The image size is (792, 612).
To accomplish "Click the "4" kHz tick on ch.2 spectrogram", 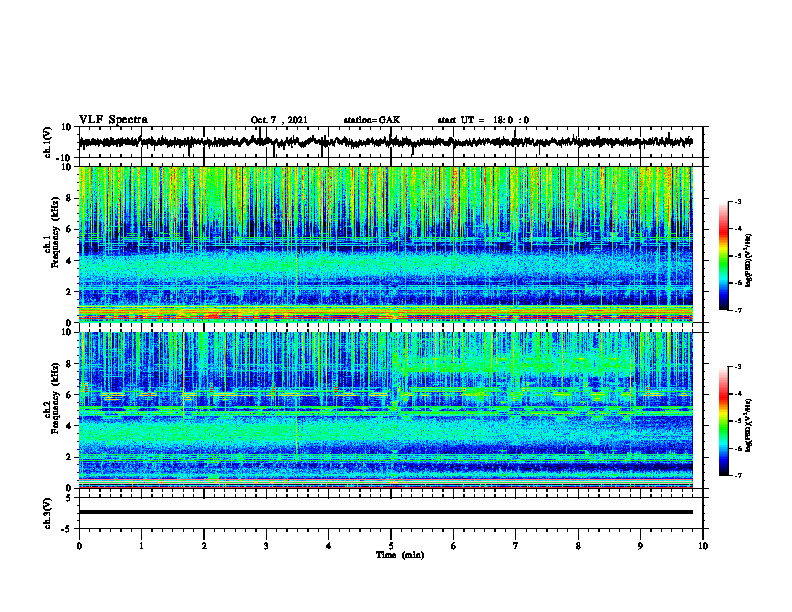I will tap(70, 426).
